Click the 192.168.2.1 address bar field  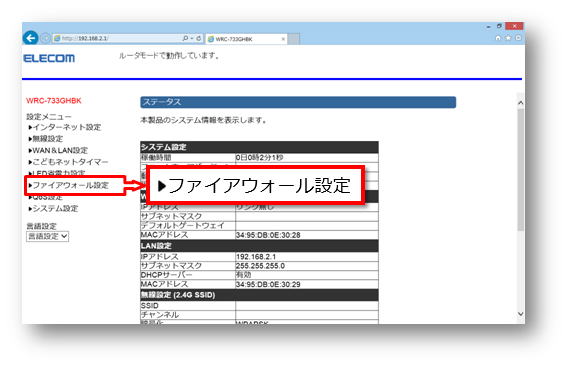coord(116,38)
